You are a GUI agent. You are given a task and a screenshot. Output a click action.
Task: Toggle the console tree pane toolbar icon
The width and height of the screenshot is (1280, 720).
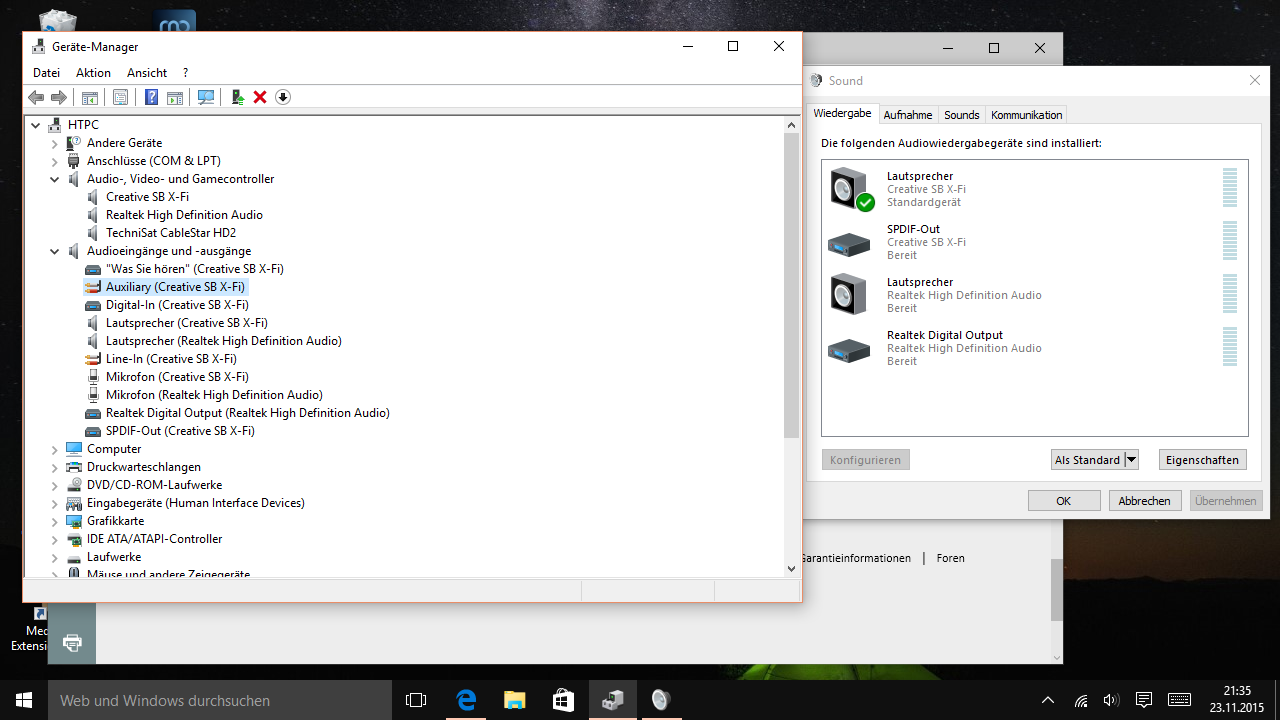point(90,97)
